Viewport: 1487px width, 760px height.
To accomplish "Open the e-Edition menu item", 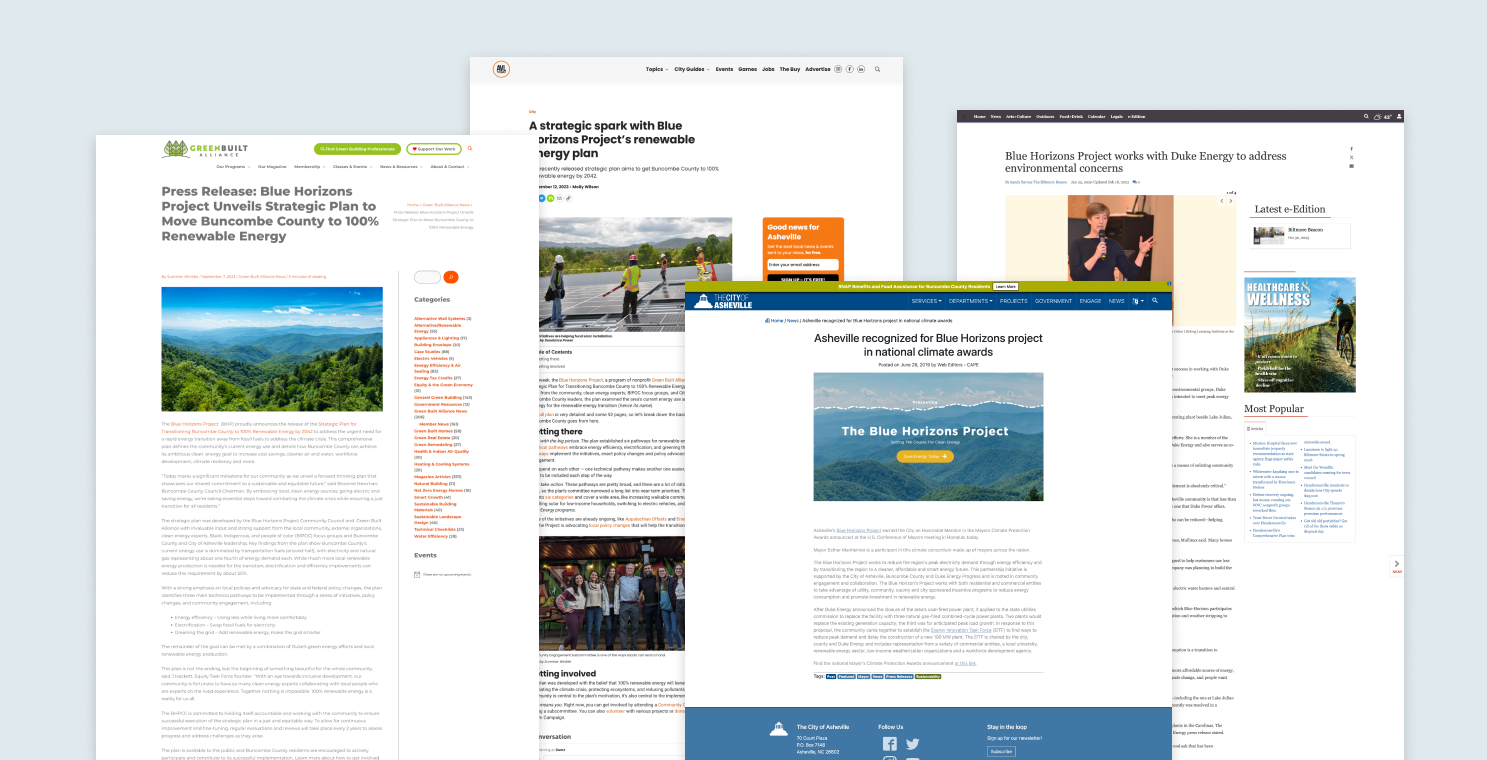I will click(1137, 116).
